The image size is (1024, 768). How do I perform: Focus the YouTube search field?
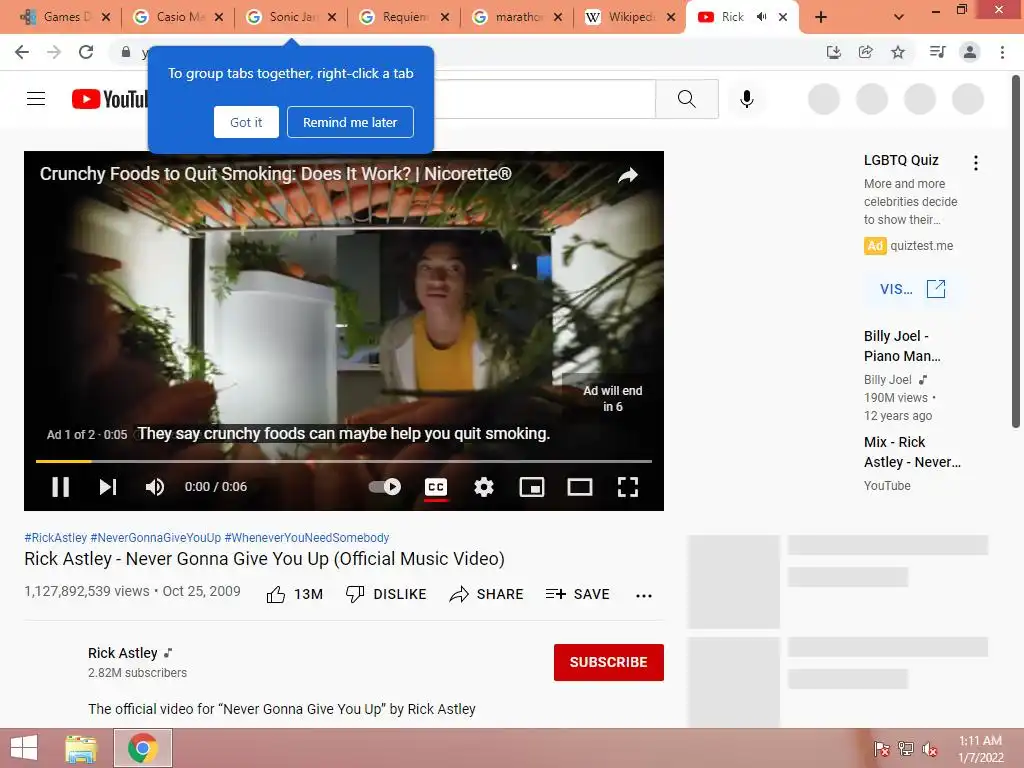[545, 99]
